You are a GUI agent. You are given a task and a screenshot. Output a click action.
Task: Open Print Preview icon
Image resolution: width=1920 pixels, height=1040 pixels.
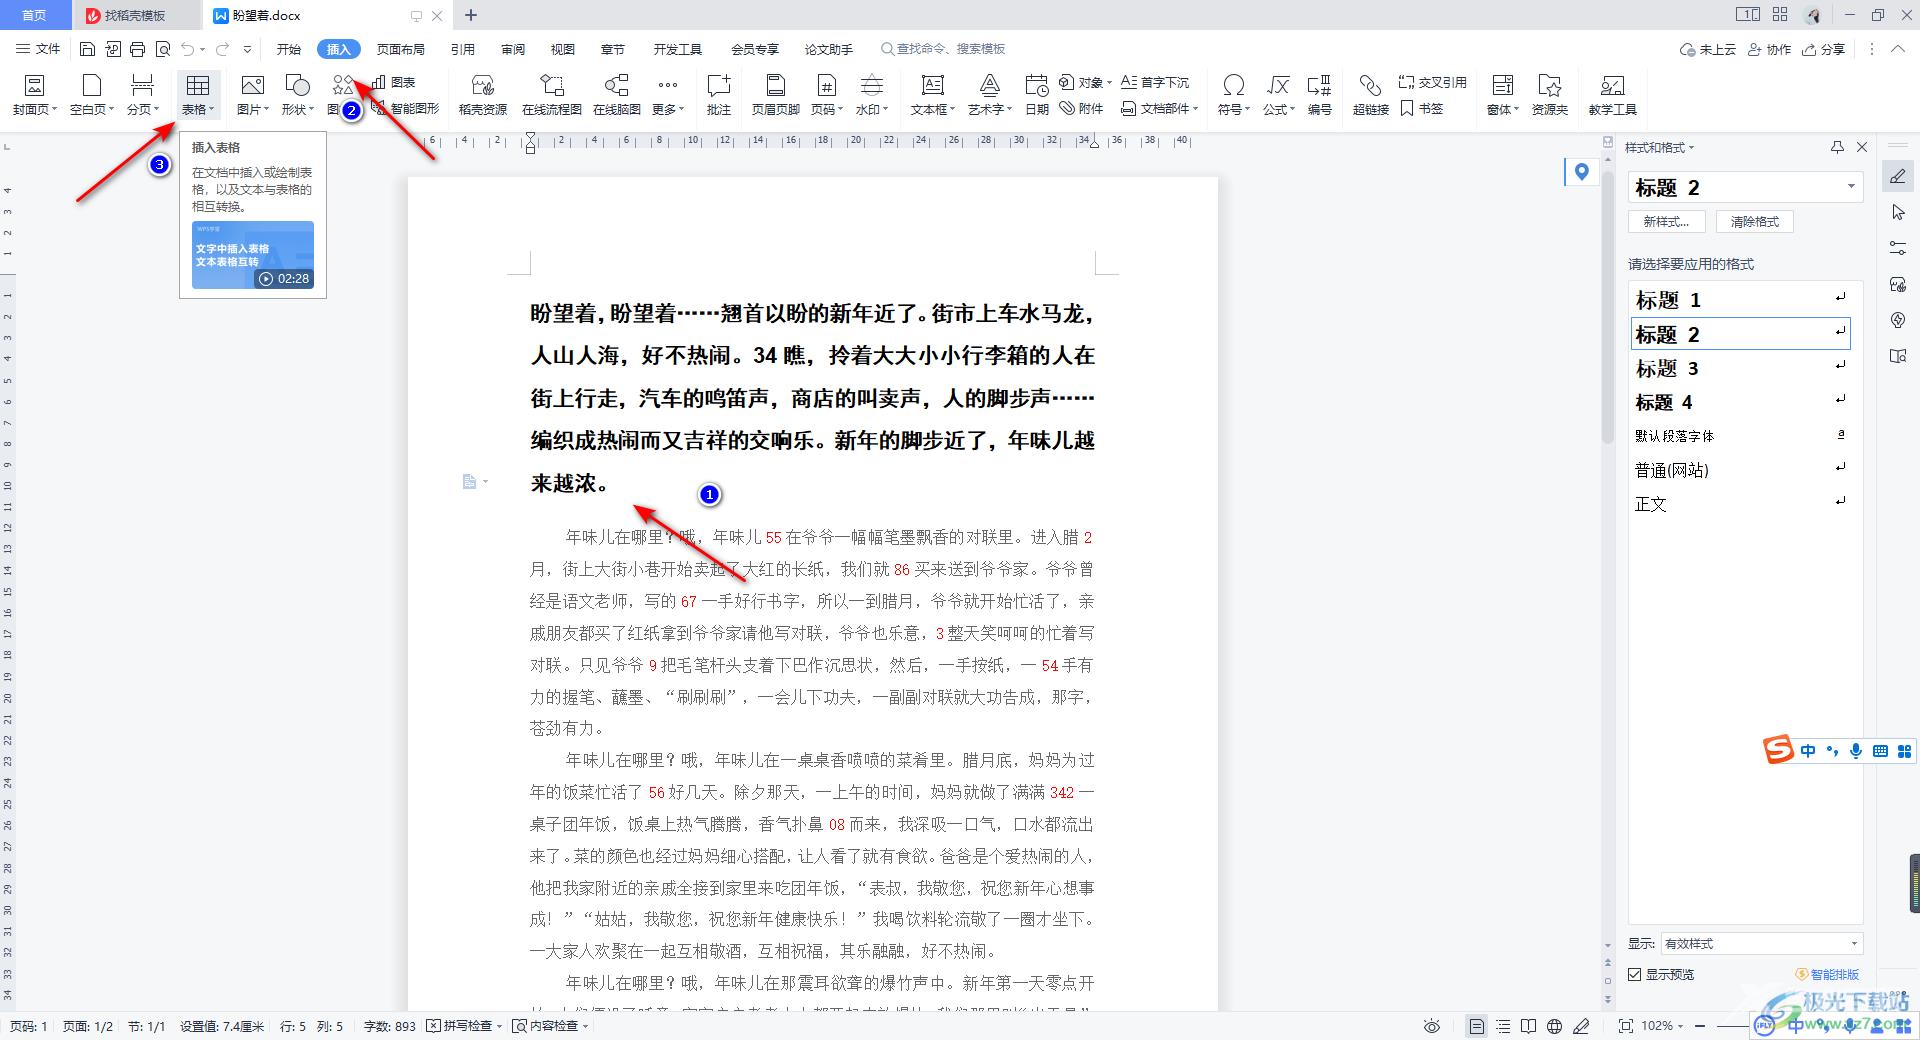click(163, 49)
